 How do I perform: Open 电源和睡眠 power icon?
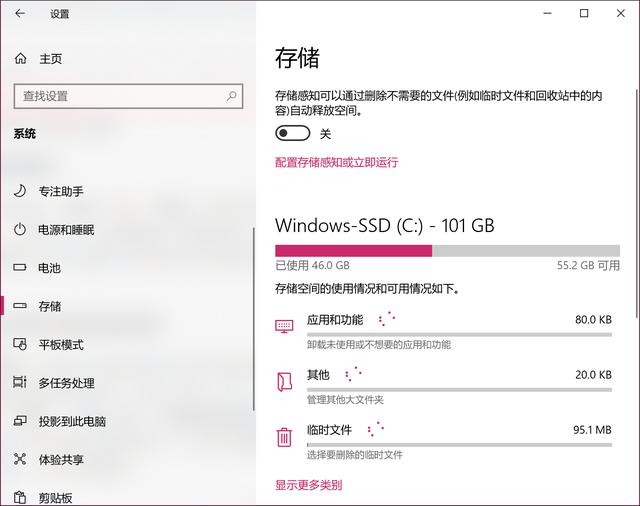tap(20, 229)
